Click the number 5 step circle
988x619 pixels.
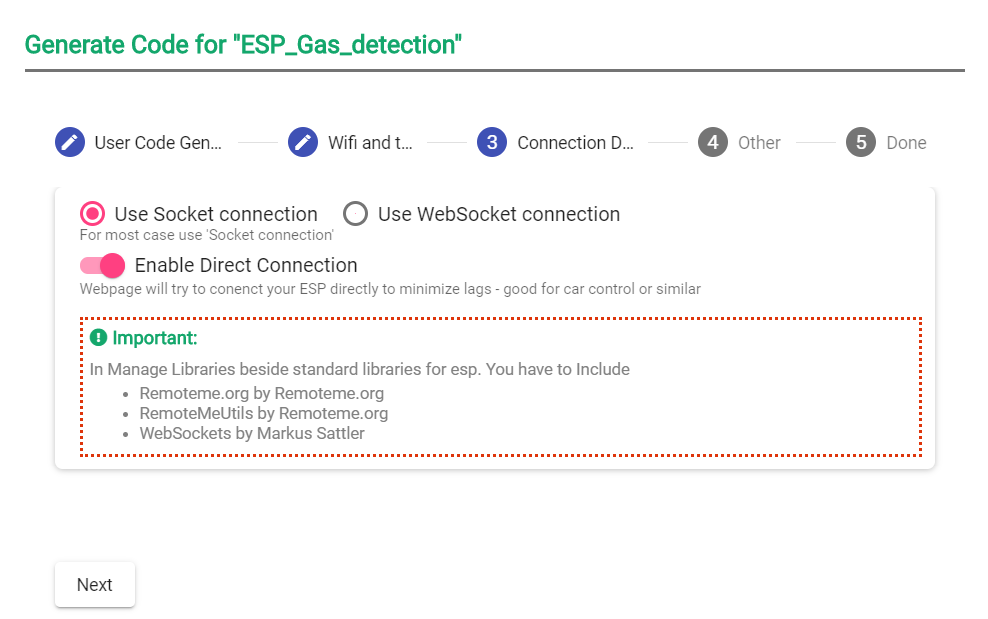pyautogui.click(x=861, y=142)
